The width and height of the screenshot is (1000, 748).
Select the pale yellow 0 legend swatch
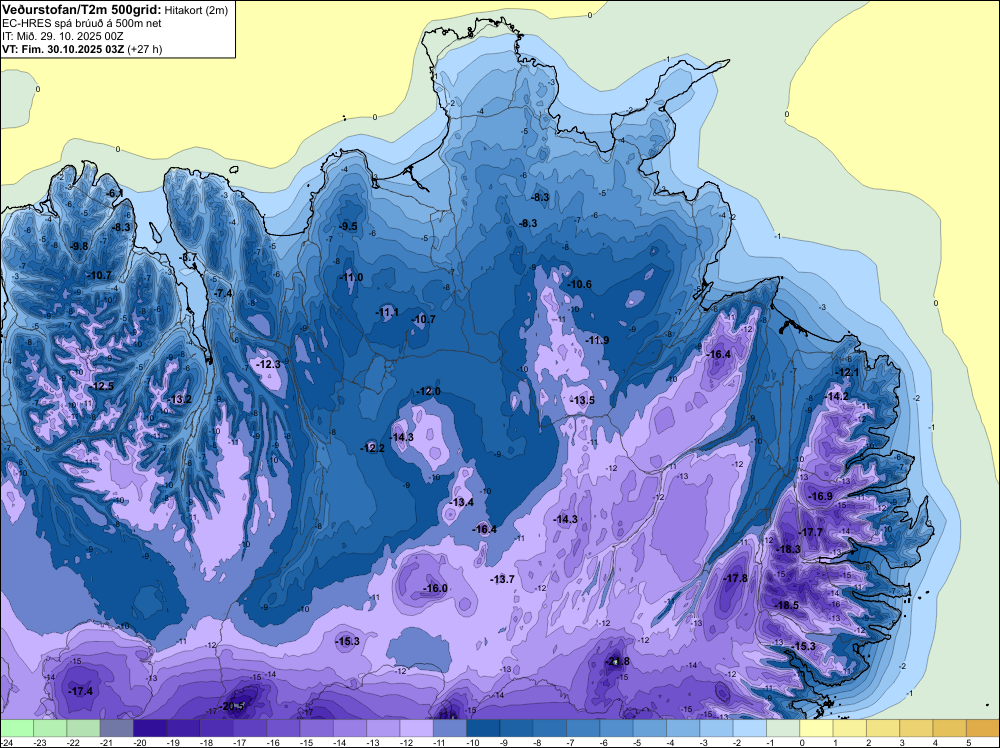[x=816, y=728]
